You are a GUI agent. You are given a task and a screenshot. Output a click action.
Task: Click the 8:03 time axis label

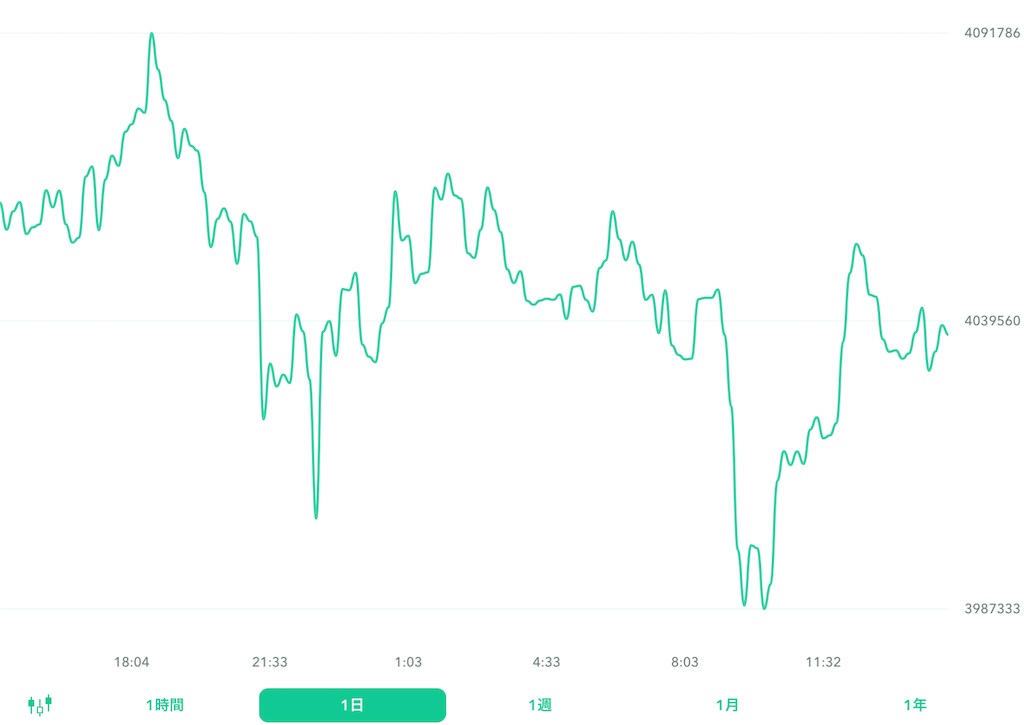(685, 661)
